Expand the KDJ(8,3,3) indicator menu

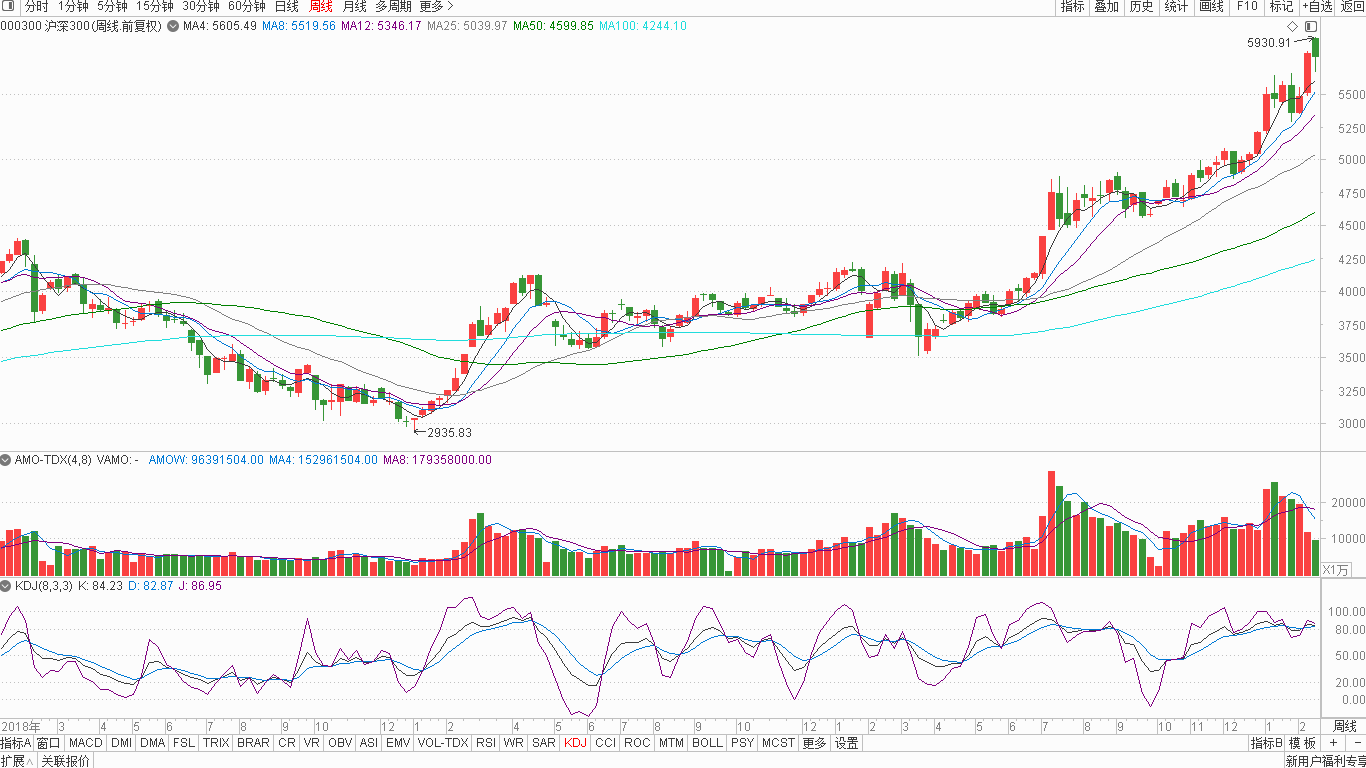[x=7, y=586]
